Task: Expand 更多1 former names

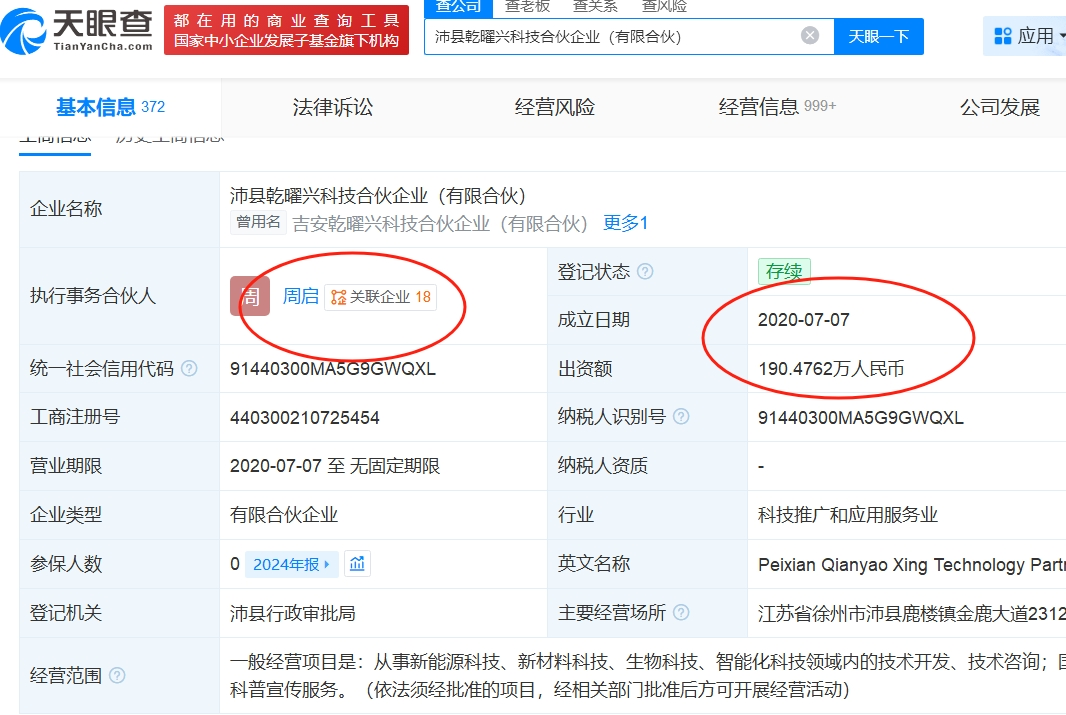Action: click(x=625, y=223)
